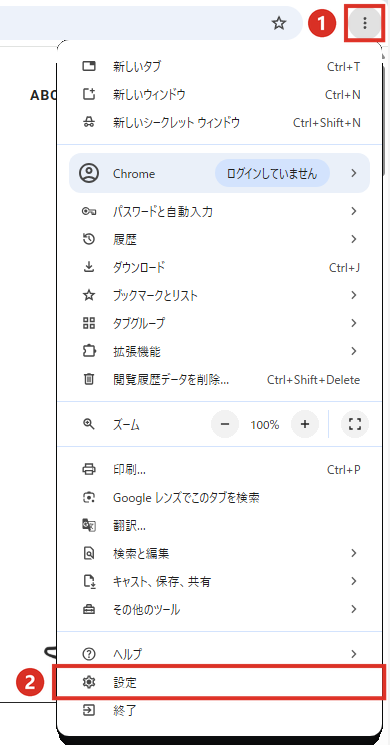Open 設定 from the menu

click(x=219, y=683)
